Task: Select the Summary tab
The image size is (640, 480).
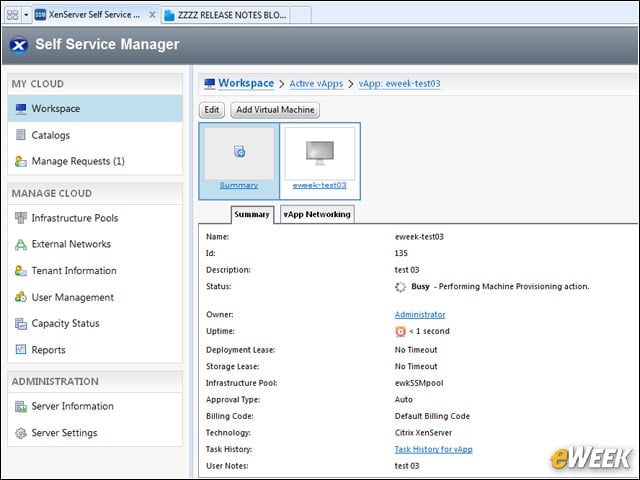Action: tap(252, 214)
